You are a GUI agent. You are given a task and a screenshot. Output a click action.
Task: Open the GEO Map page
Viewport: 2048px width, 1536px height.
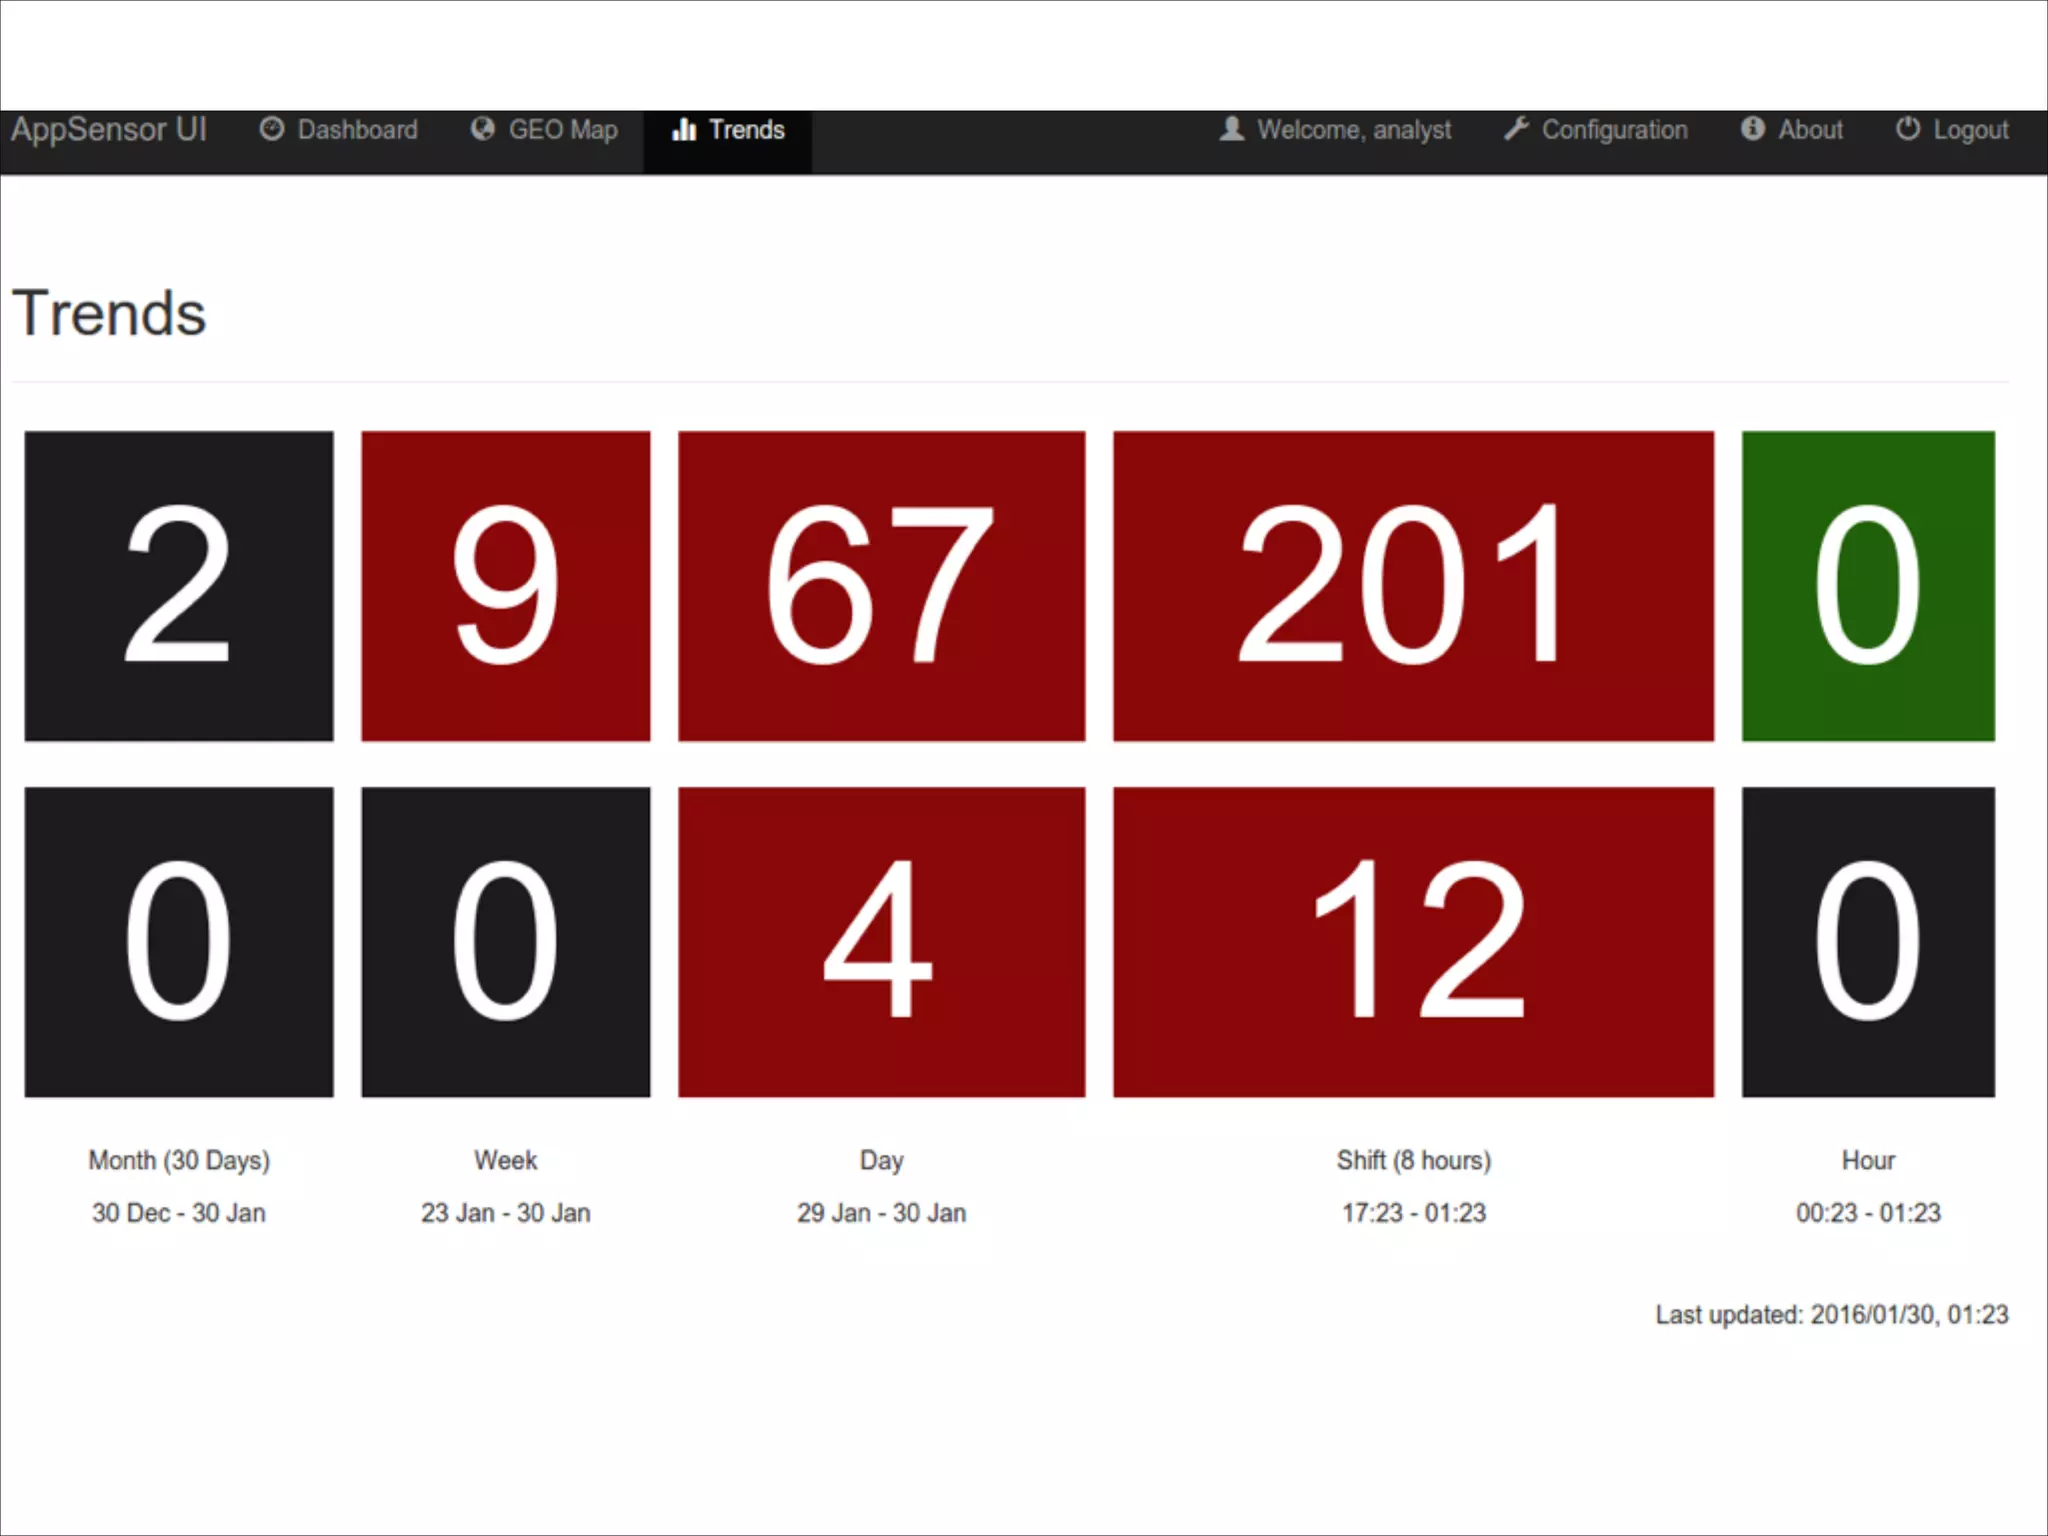[x=563, y=130]
